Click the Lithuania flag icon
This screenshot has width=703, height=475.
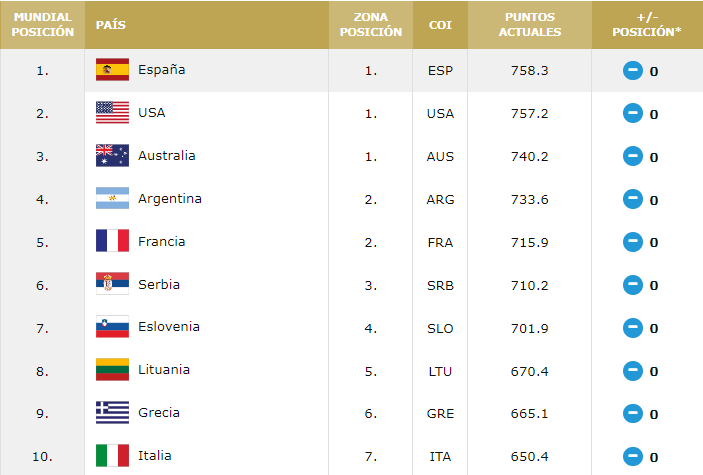(112, 370)
